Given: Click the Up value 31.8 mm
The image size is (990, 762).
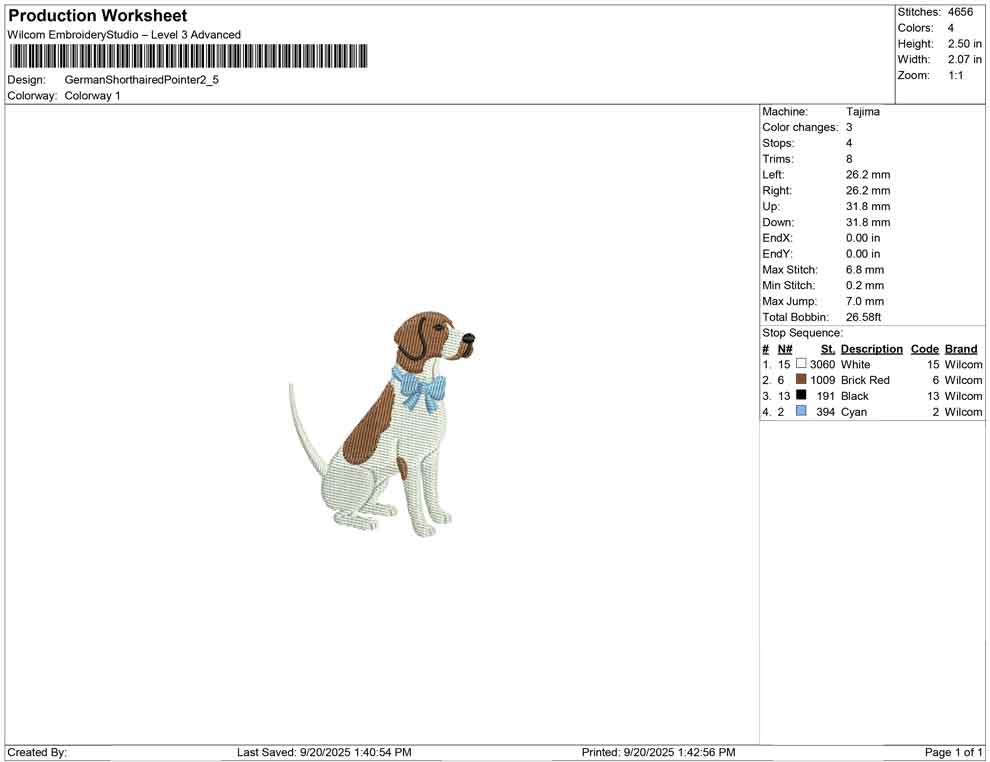Looking at the screenshot, I should tap(868, 206).
